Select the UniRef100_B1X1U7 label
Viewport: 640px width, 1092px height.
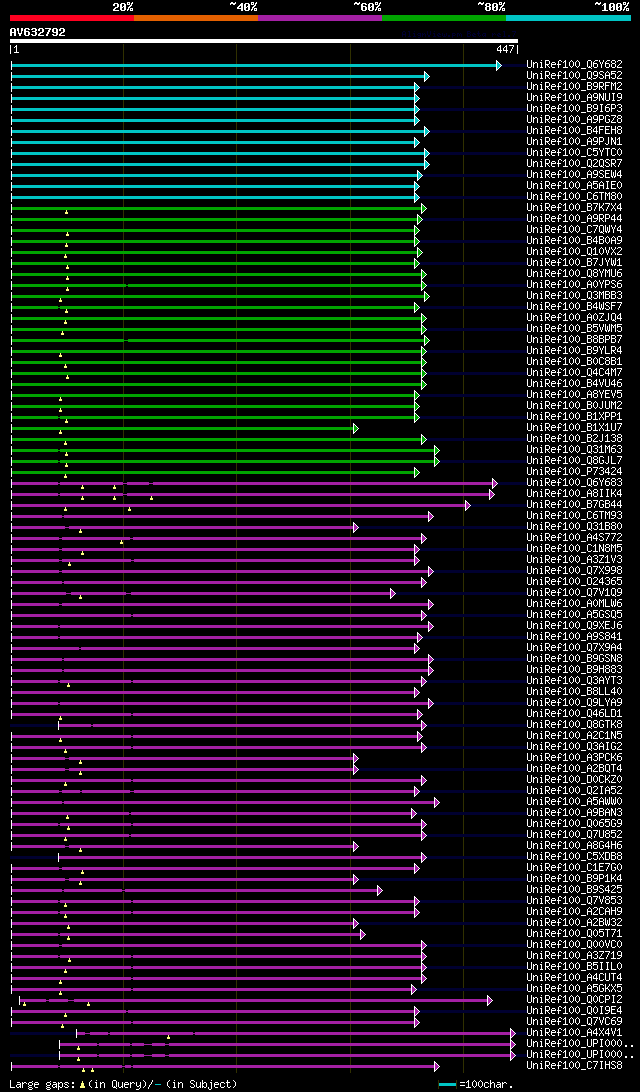(x=575, y=428)
